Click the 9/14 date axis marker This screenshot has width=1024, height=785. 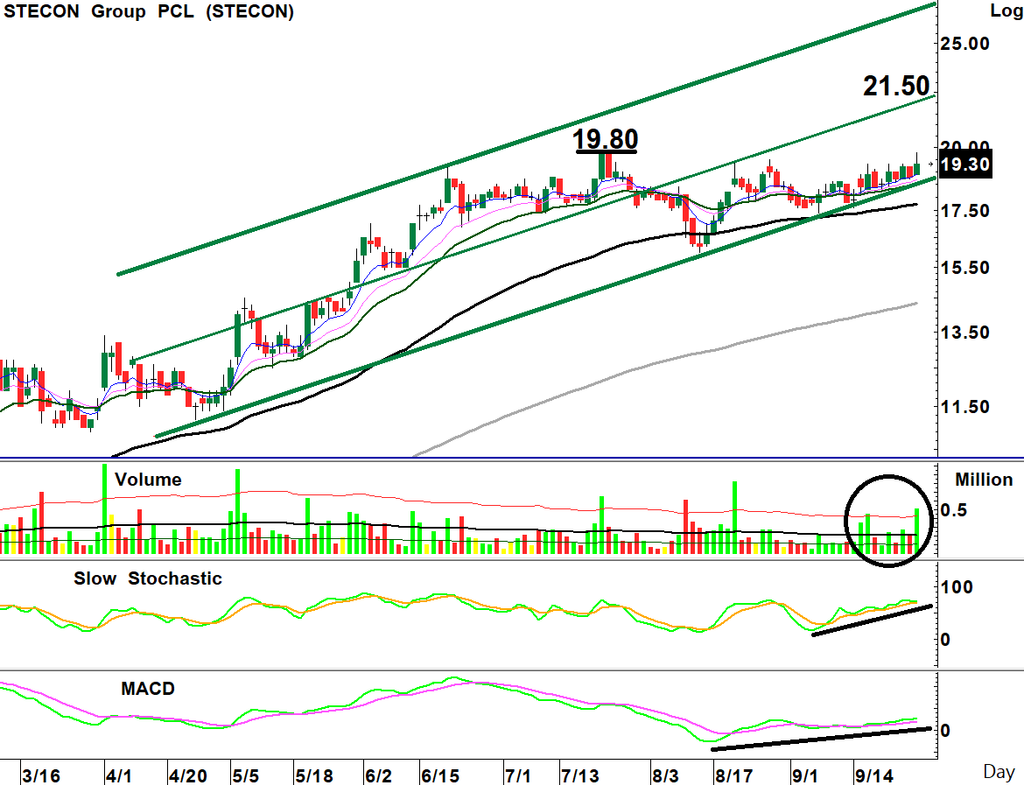click(x=875, y=775)
